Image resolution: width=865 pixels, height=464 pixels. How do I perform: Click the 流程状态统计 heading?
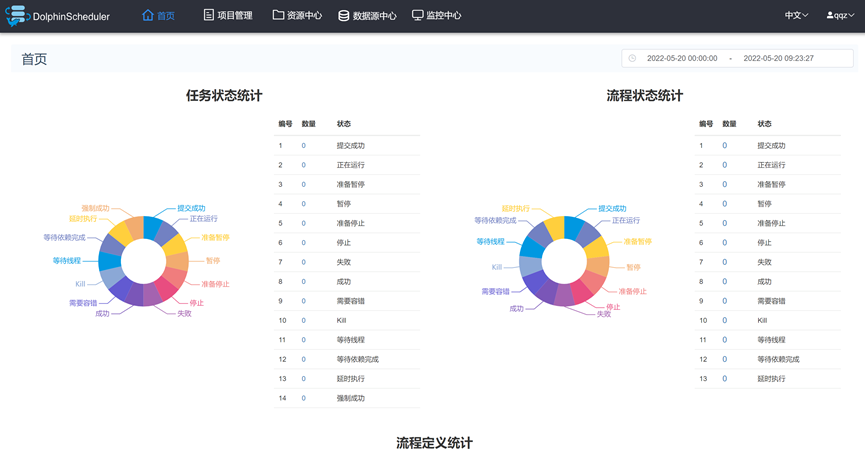point(644,95)
